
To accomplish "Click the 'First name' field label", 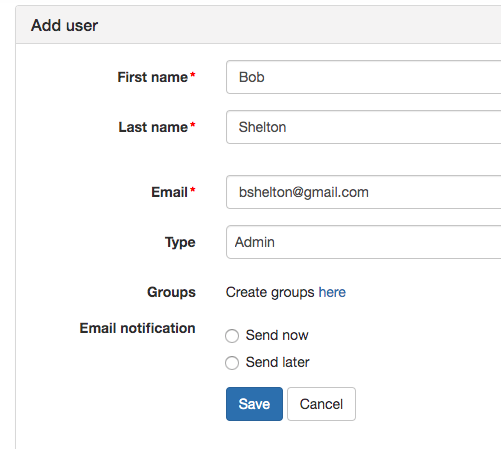I will pos(153,77).
